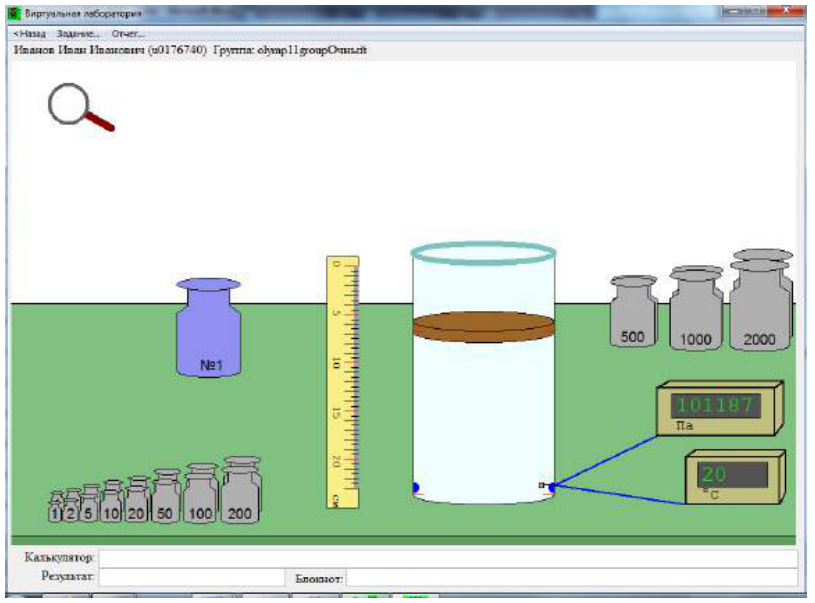Click the thermometer display showing 20 °C

tap(735, 477)
